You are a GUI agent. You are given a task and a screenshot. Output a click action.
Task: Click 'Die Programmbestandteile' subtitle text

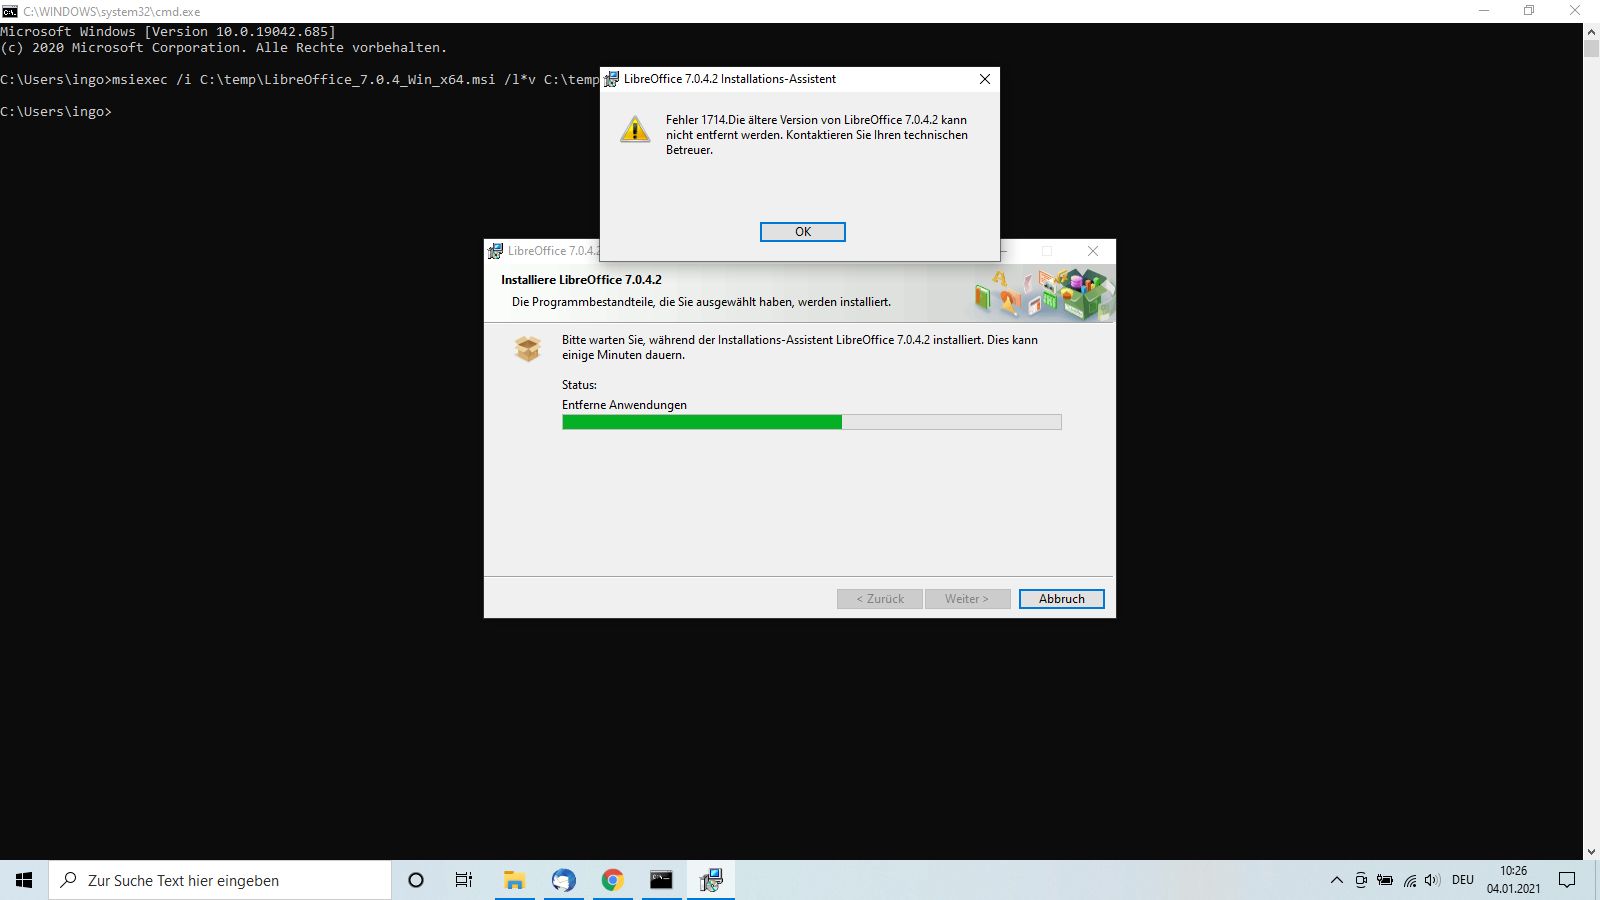tap(701, 302)
